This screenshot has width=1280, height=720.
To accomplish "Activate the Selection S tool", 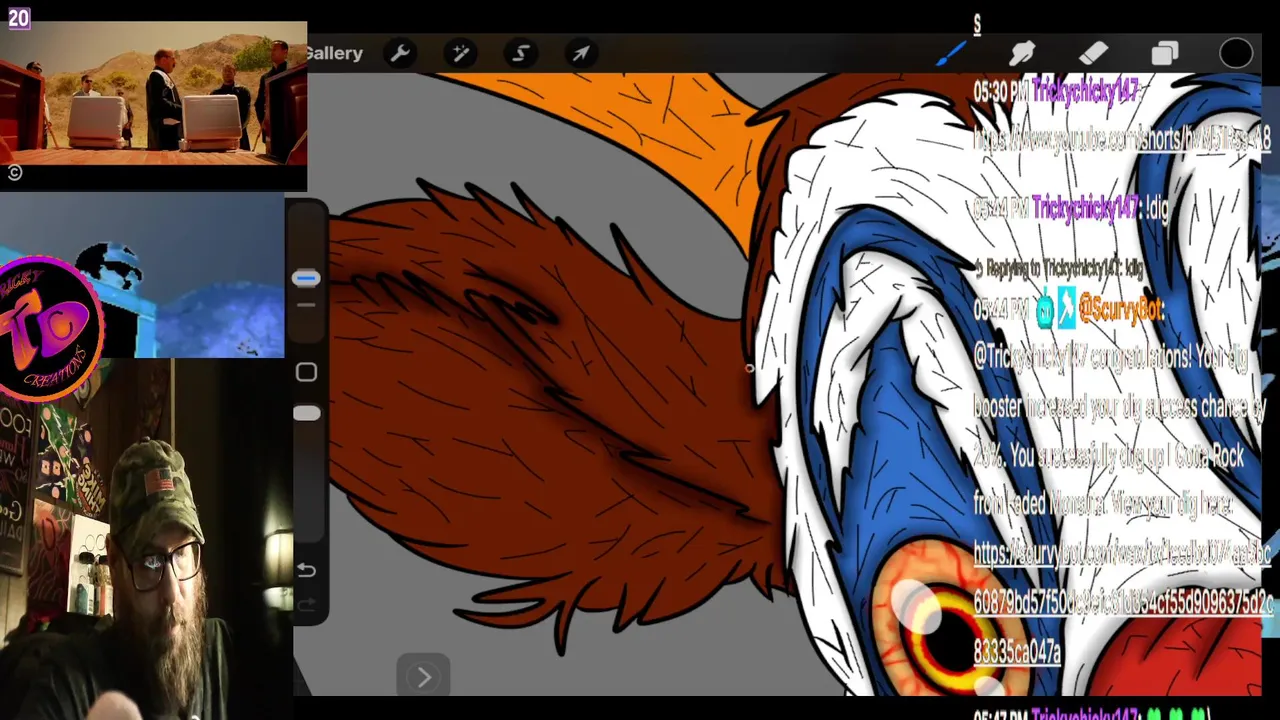I will (520, 53).
